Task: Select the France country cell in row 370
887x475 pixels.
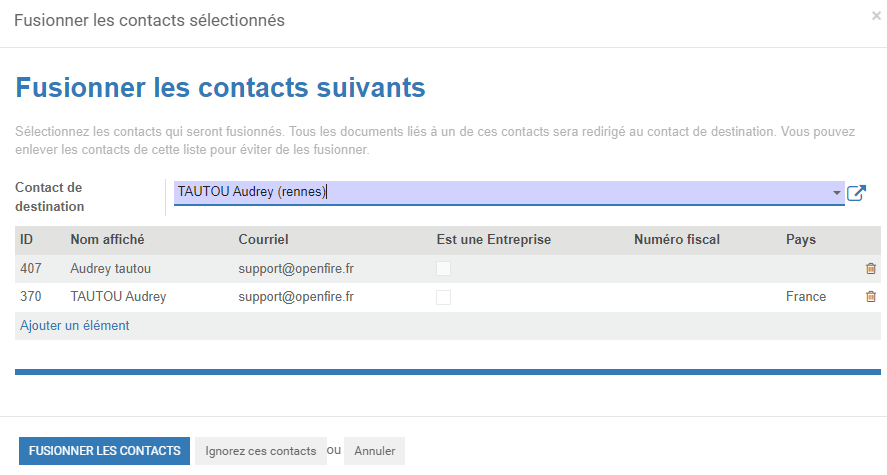Action: pos(806,296)
